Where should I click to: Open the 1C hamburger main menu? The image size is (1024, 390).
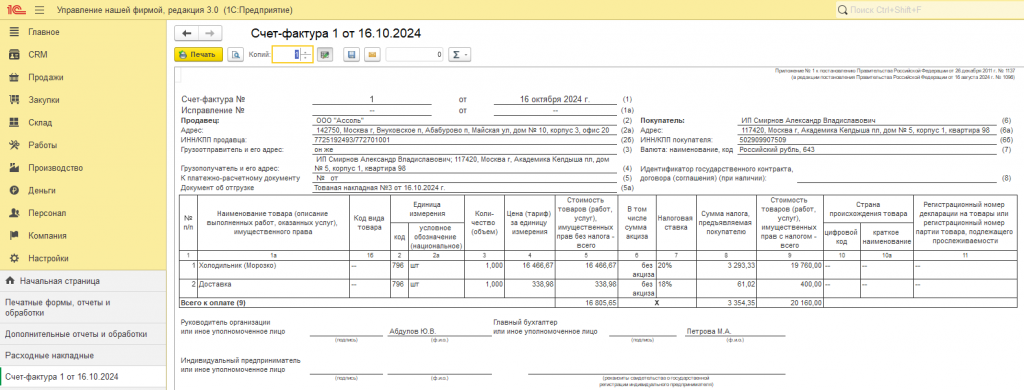(x=39, y=10)
